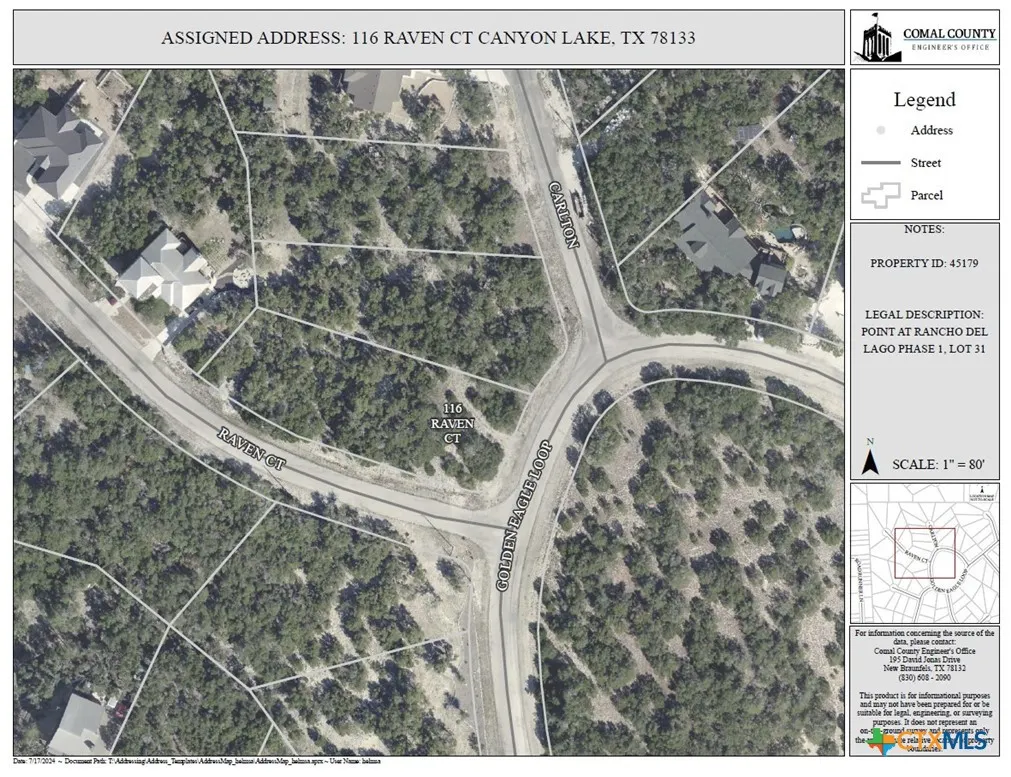Click the SCALE: 1" = 80' text
The image size is (1011, 777).
[x=938, y=464]
